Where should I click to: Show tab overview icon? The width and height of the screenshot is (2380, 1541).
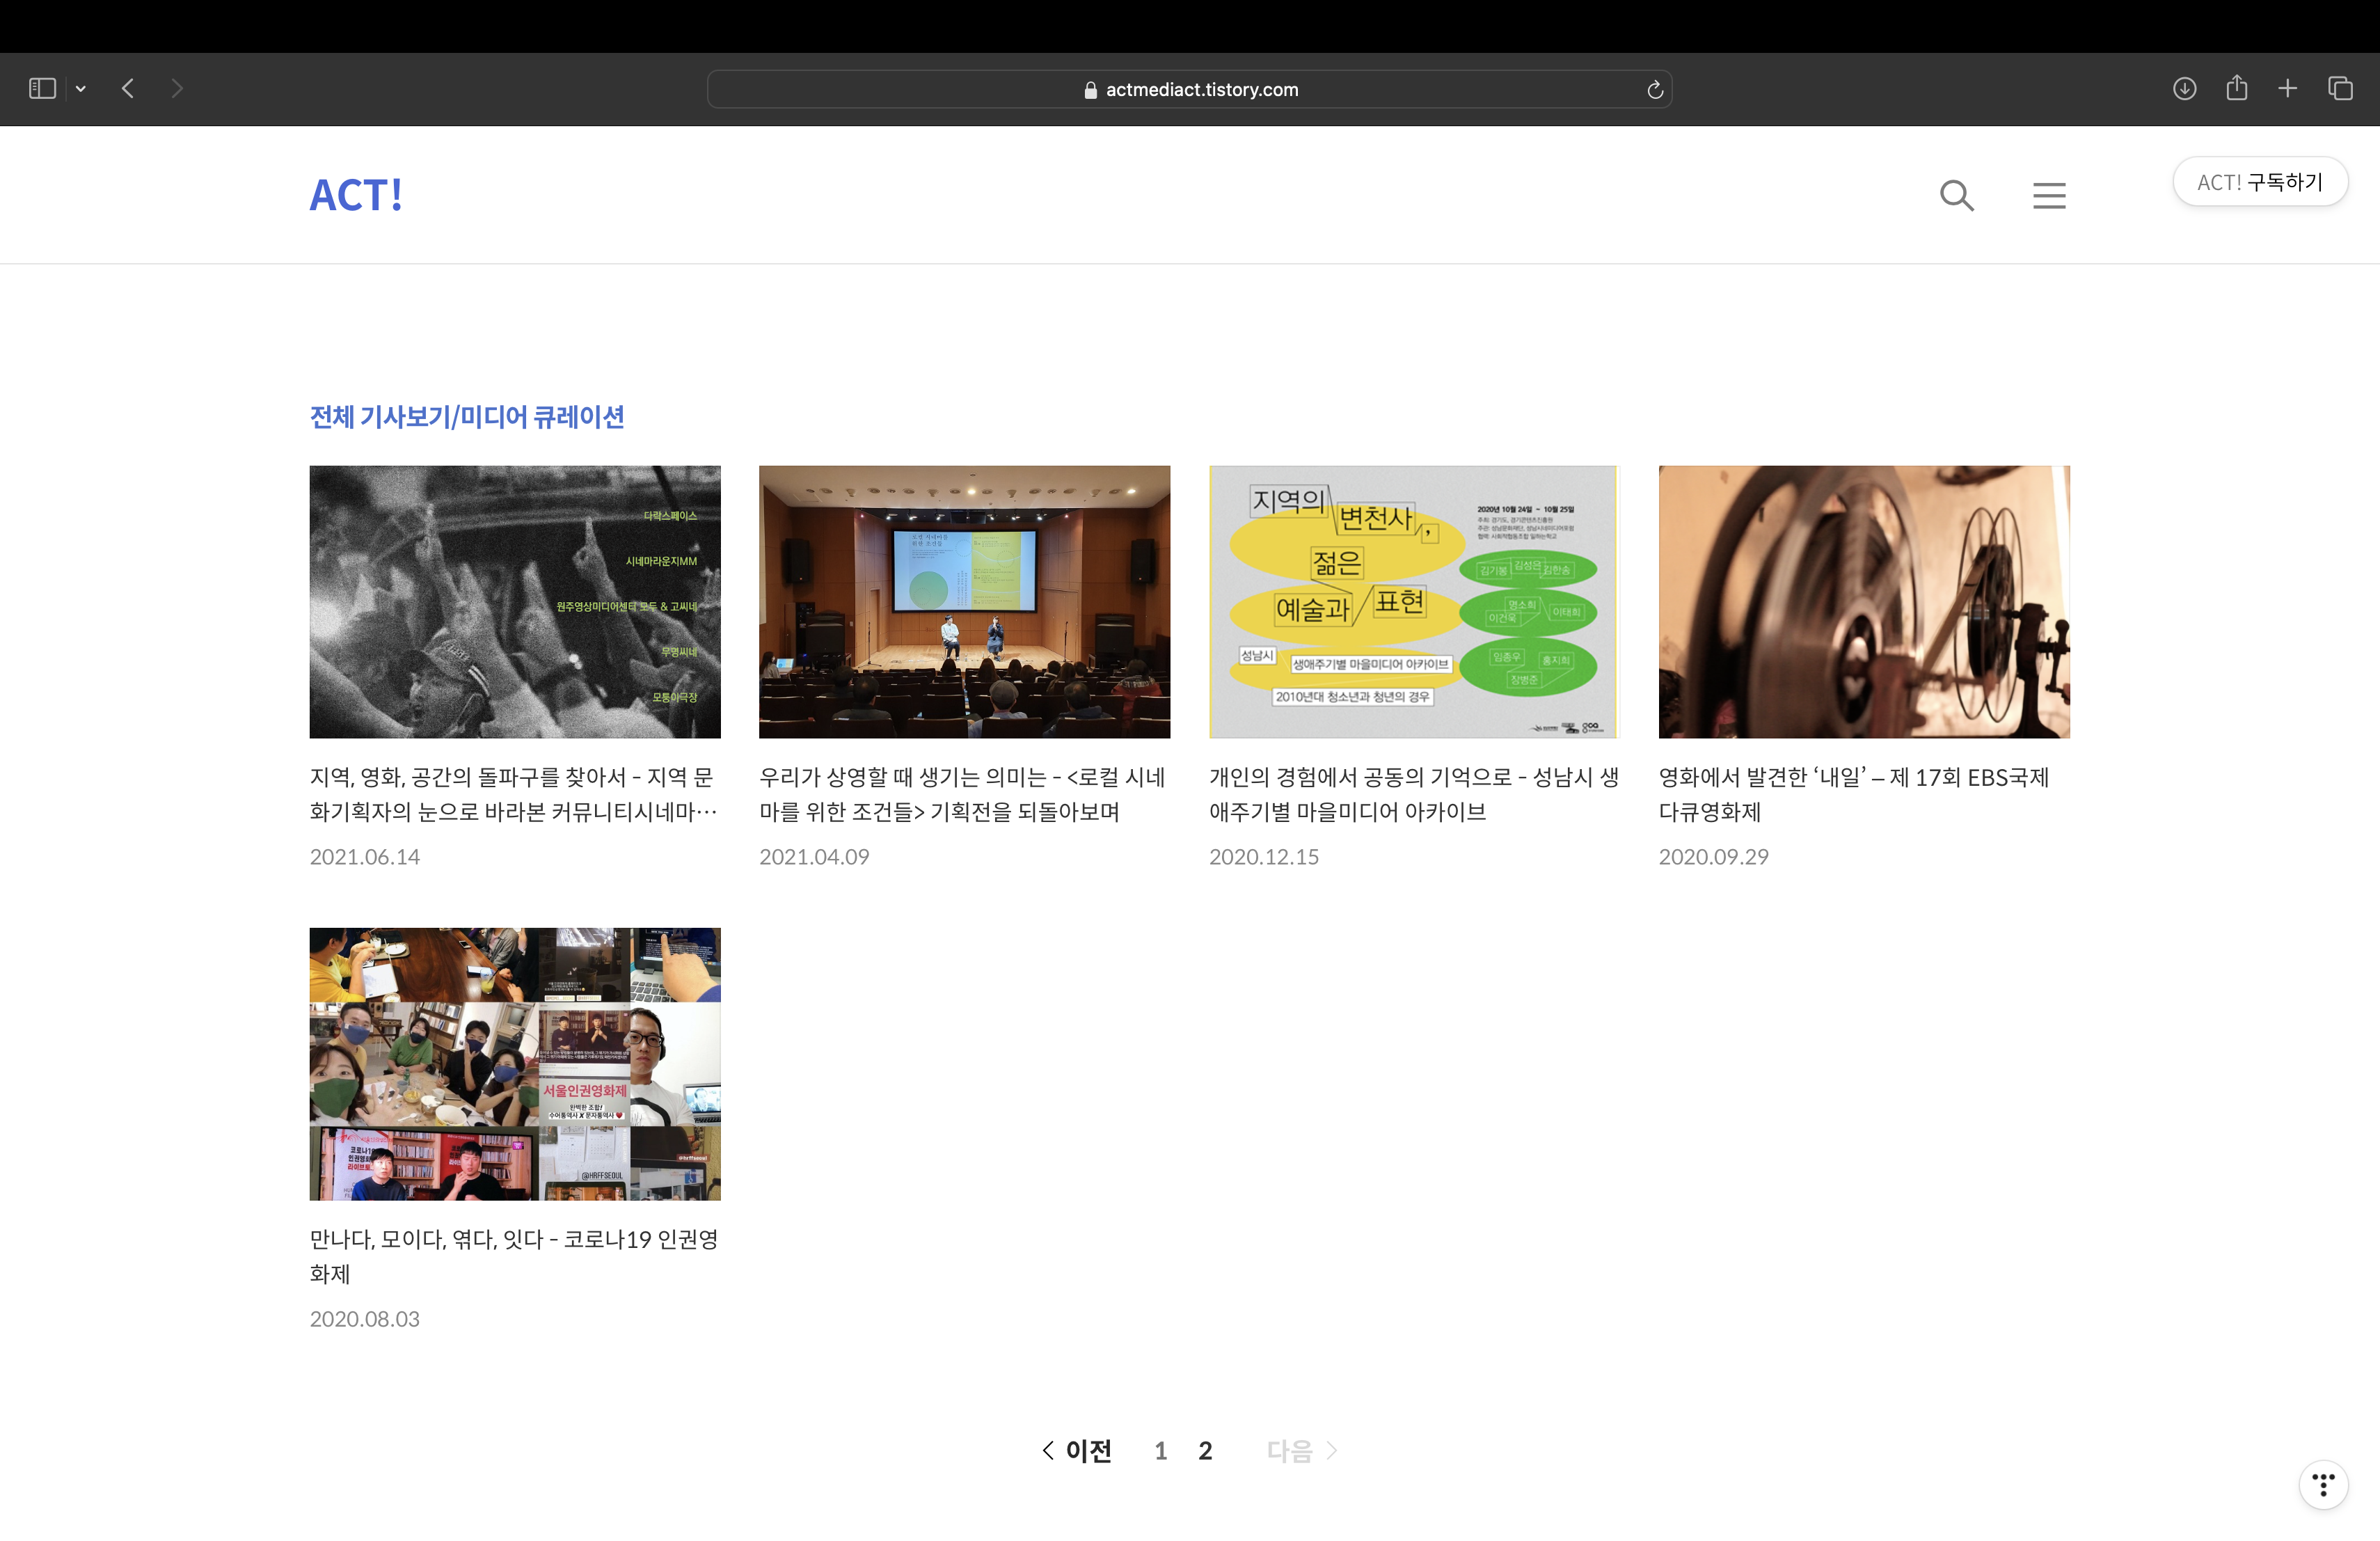click(2340, 89)
